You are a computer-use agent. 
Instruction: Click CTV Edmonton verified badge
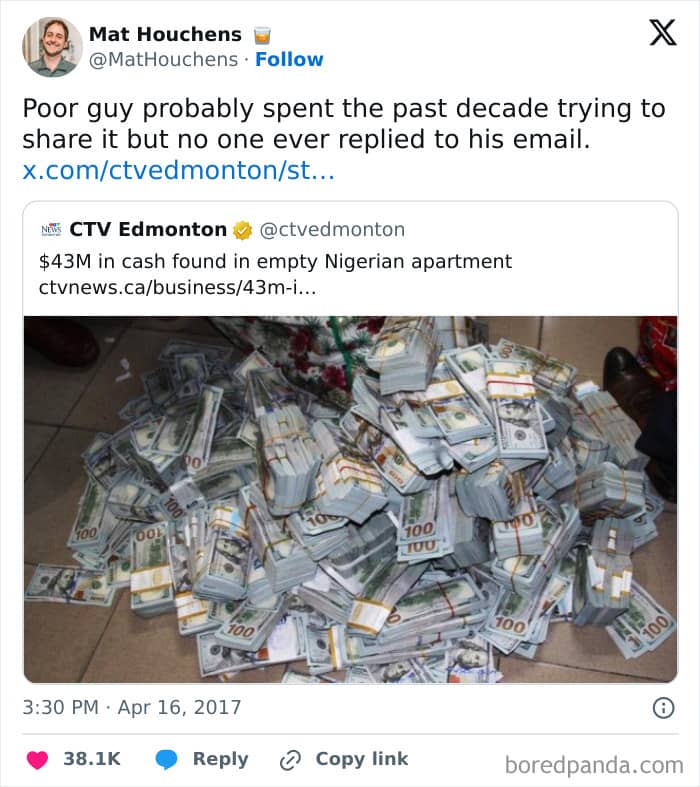(x=242, y=230)
